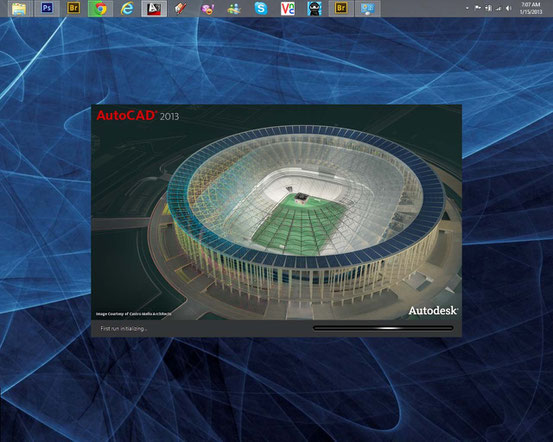The width and height of the screenshot is (553, 442).
Task: Launch Photoshop from the taskbar
Action: click(x=47, y=8)
